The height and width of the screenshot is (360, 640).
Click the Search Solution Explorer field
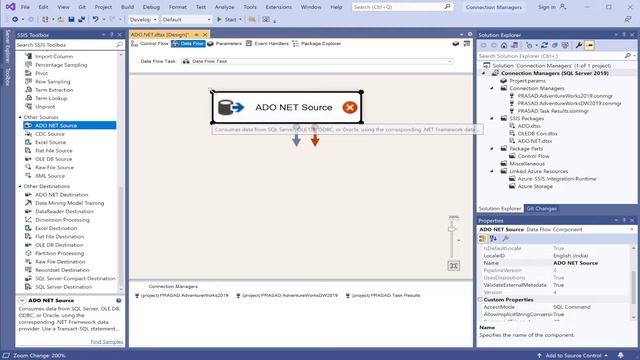click(x=551, y=56)
